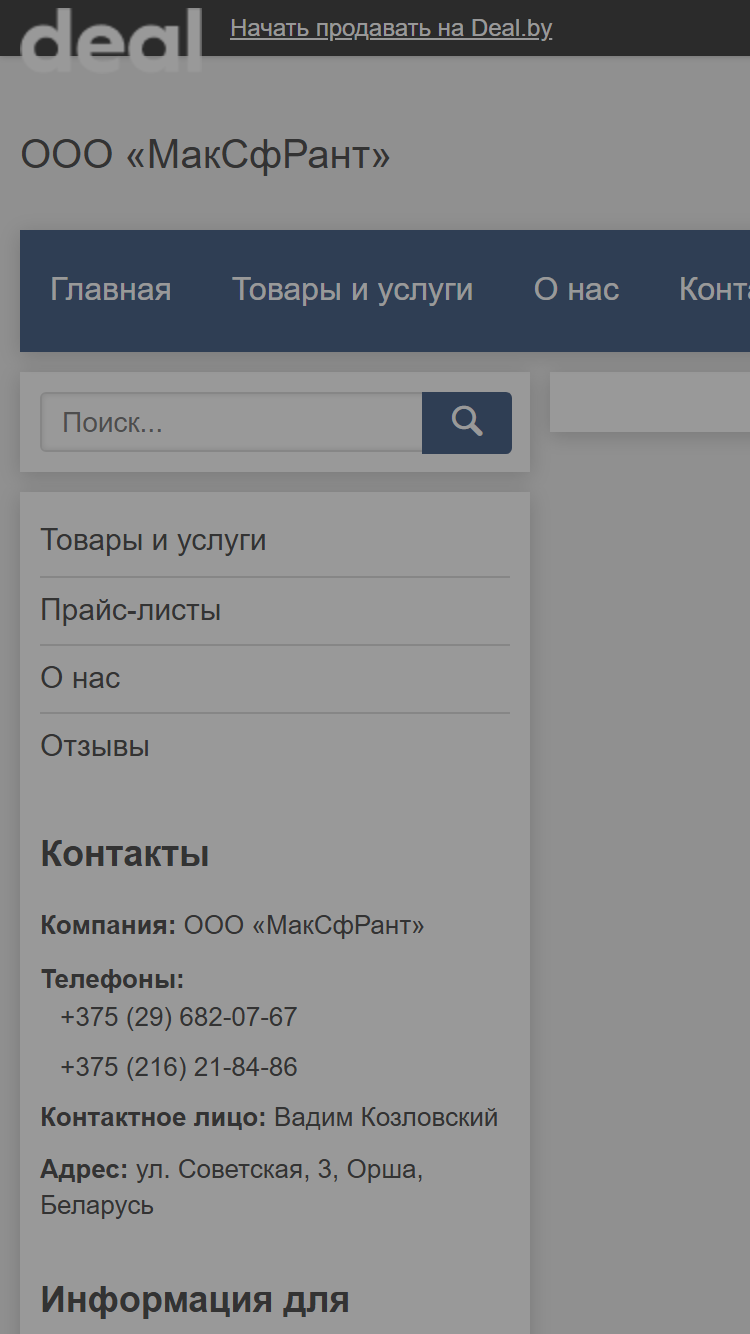
Task: Click phone number +375 (29) 682-07-67
Action: (x=179, y=1017)
